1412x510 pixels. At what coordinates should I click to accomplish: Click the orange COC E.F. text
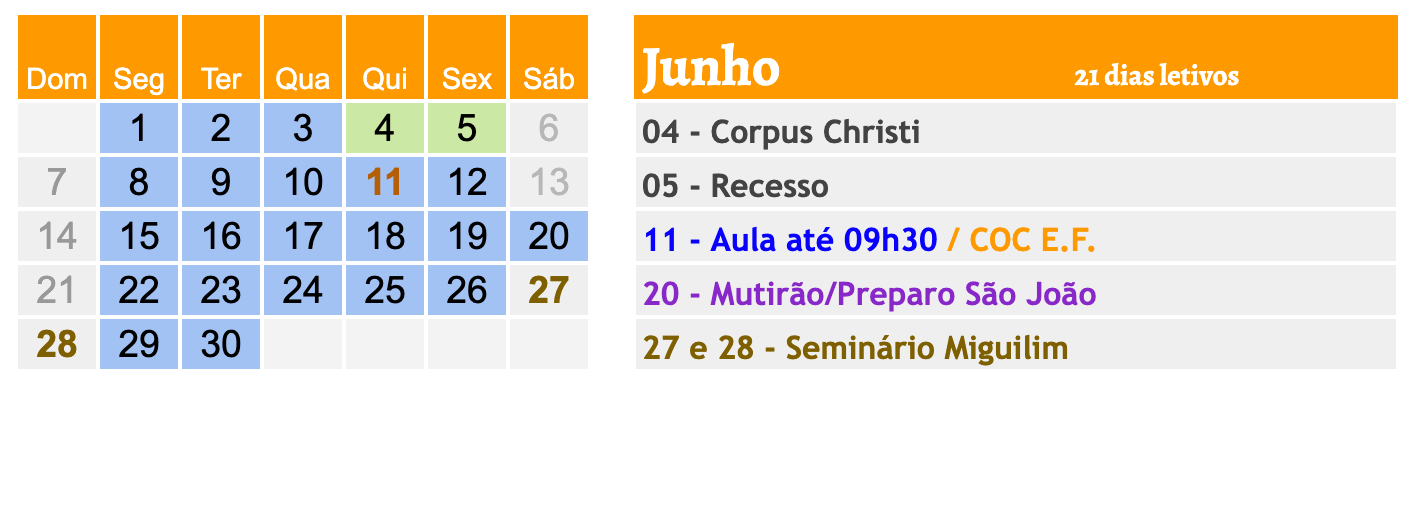[x=1030, y=240]
